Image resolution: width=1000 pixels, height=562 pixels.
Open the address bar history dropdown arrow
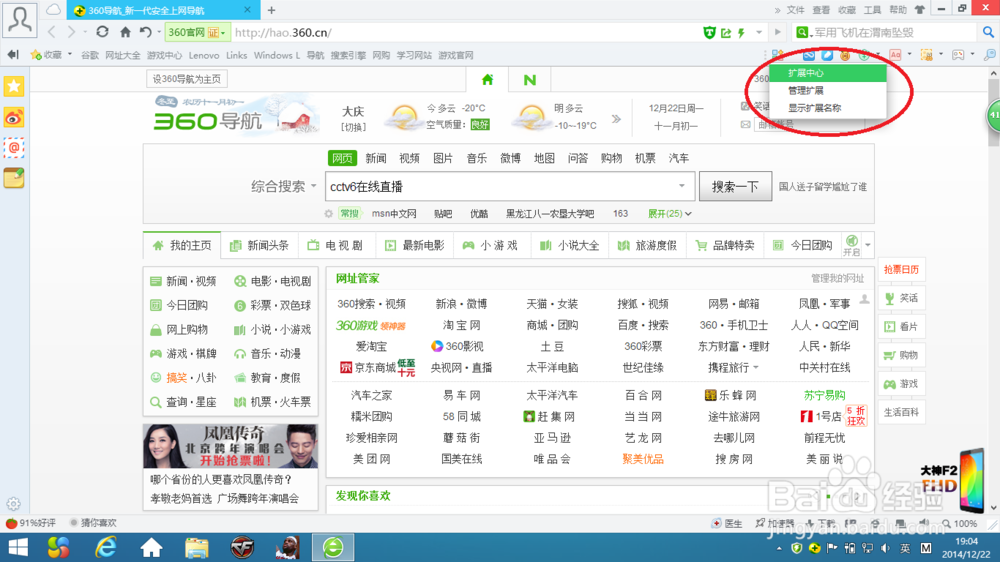[759, 33]
